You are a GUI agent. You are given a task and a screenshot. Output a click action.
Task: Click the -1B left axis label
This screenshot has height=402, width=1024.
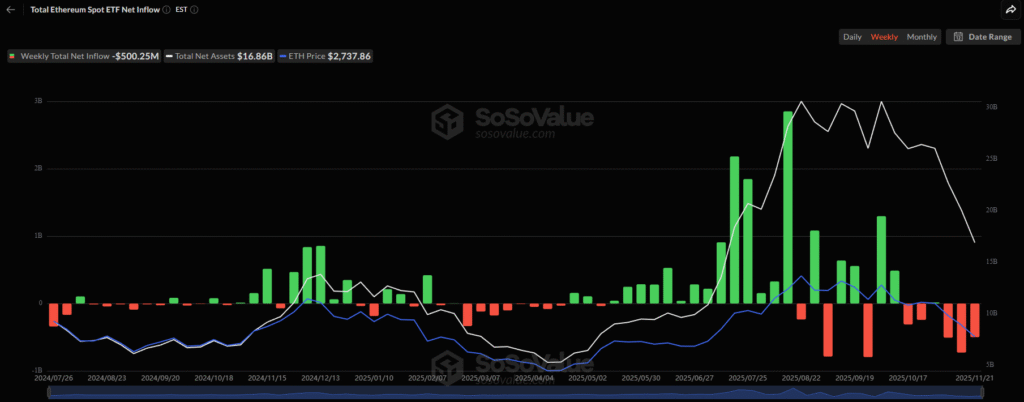click(x=36, y=370)
